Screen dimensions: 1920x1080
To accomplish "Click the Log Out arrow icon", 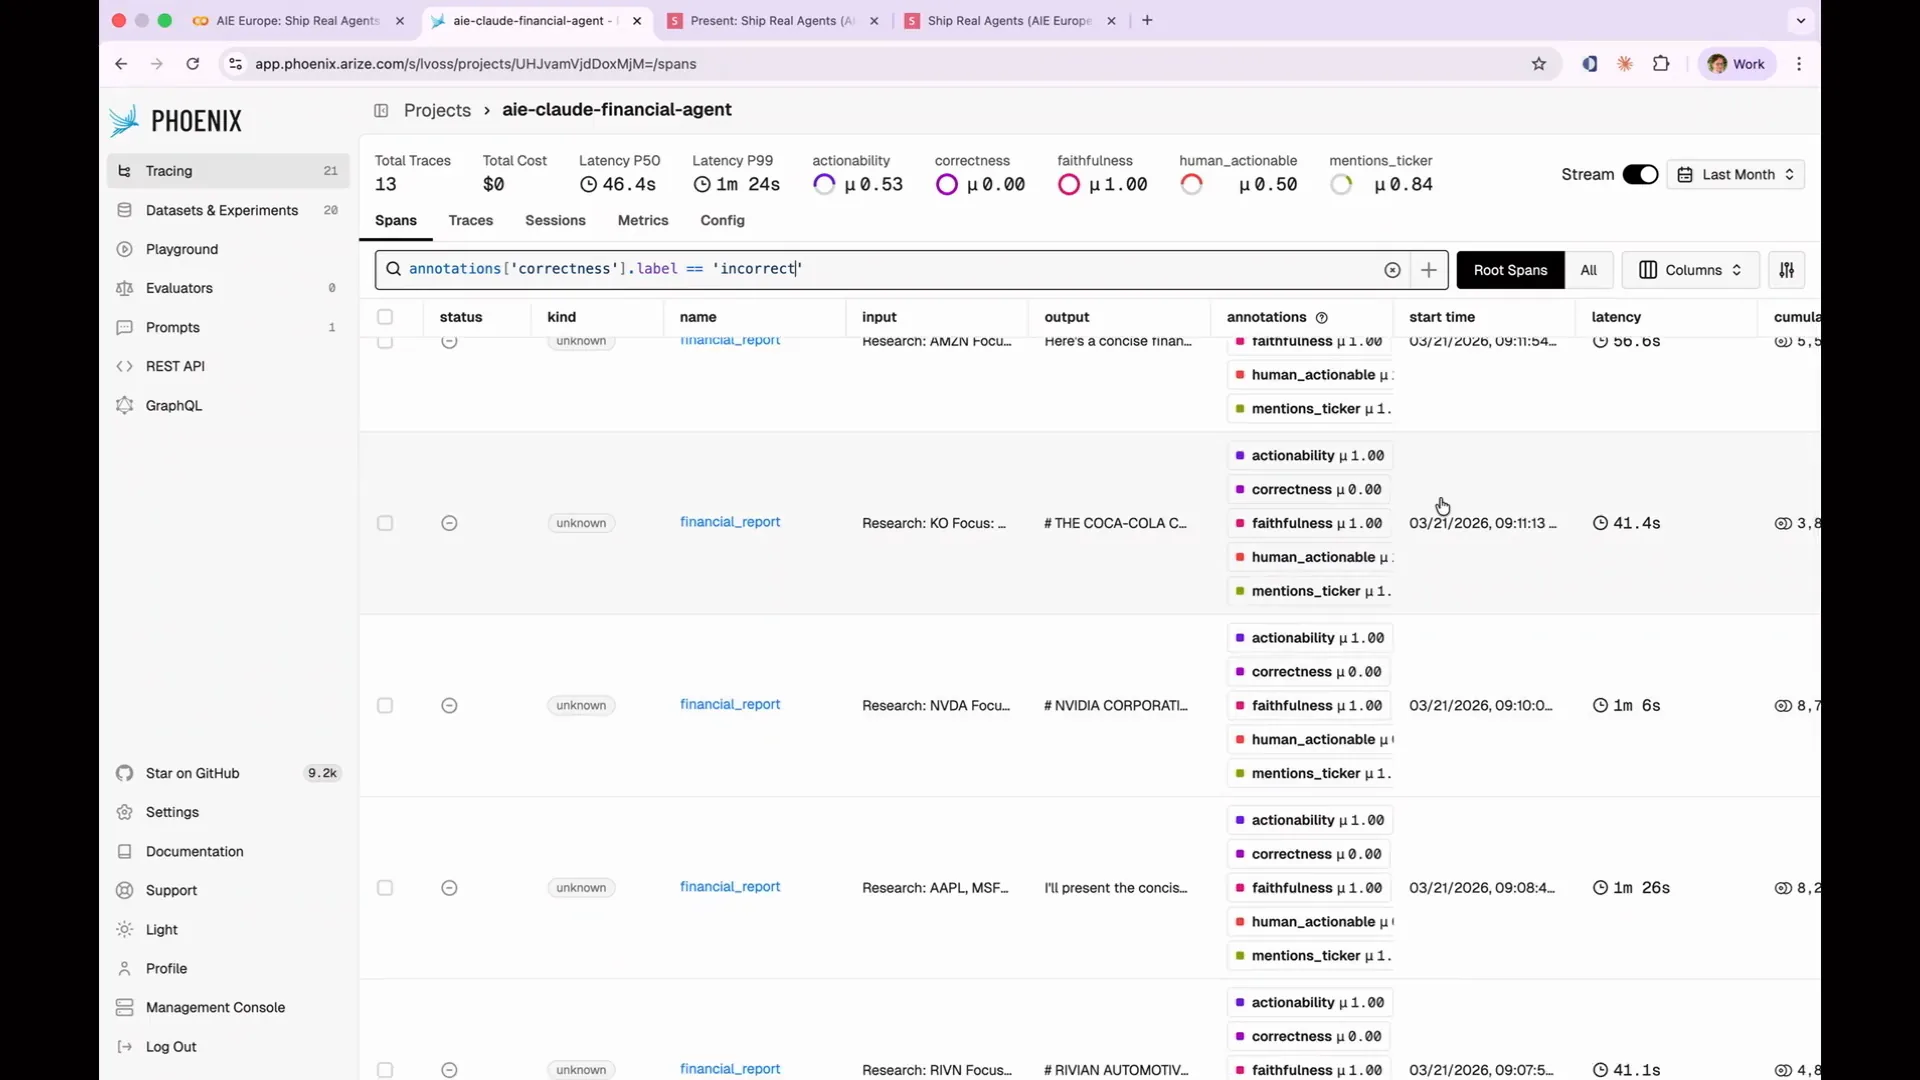I will click(125, 1046).
